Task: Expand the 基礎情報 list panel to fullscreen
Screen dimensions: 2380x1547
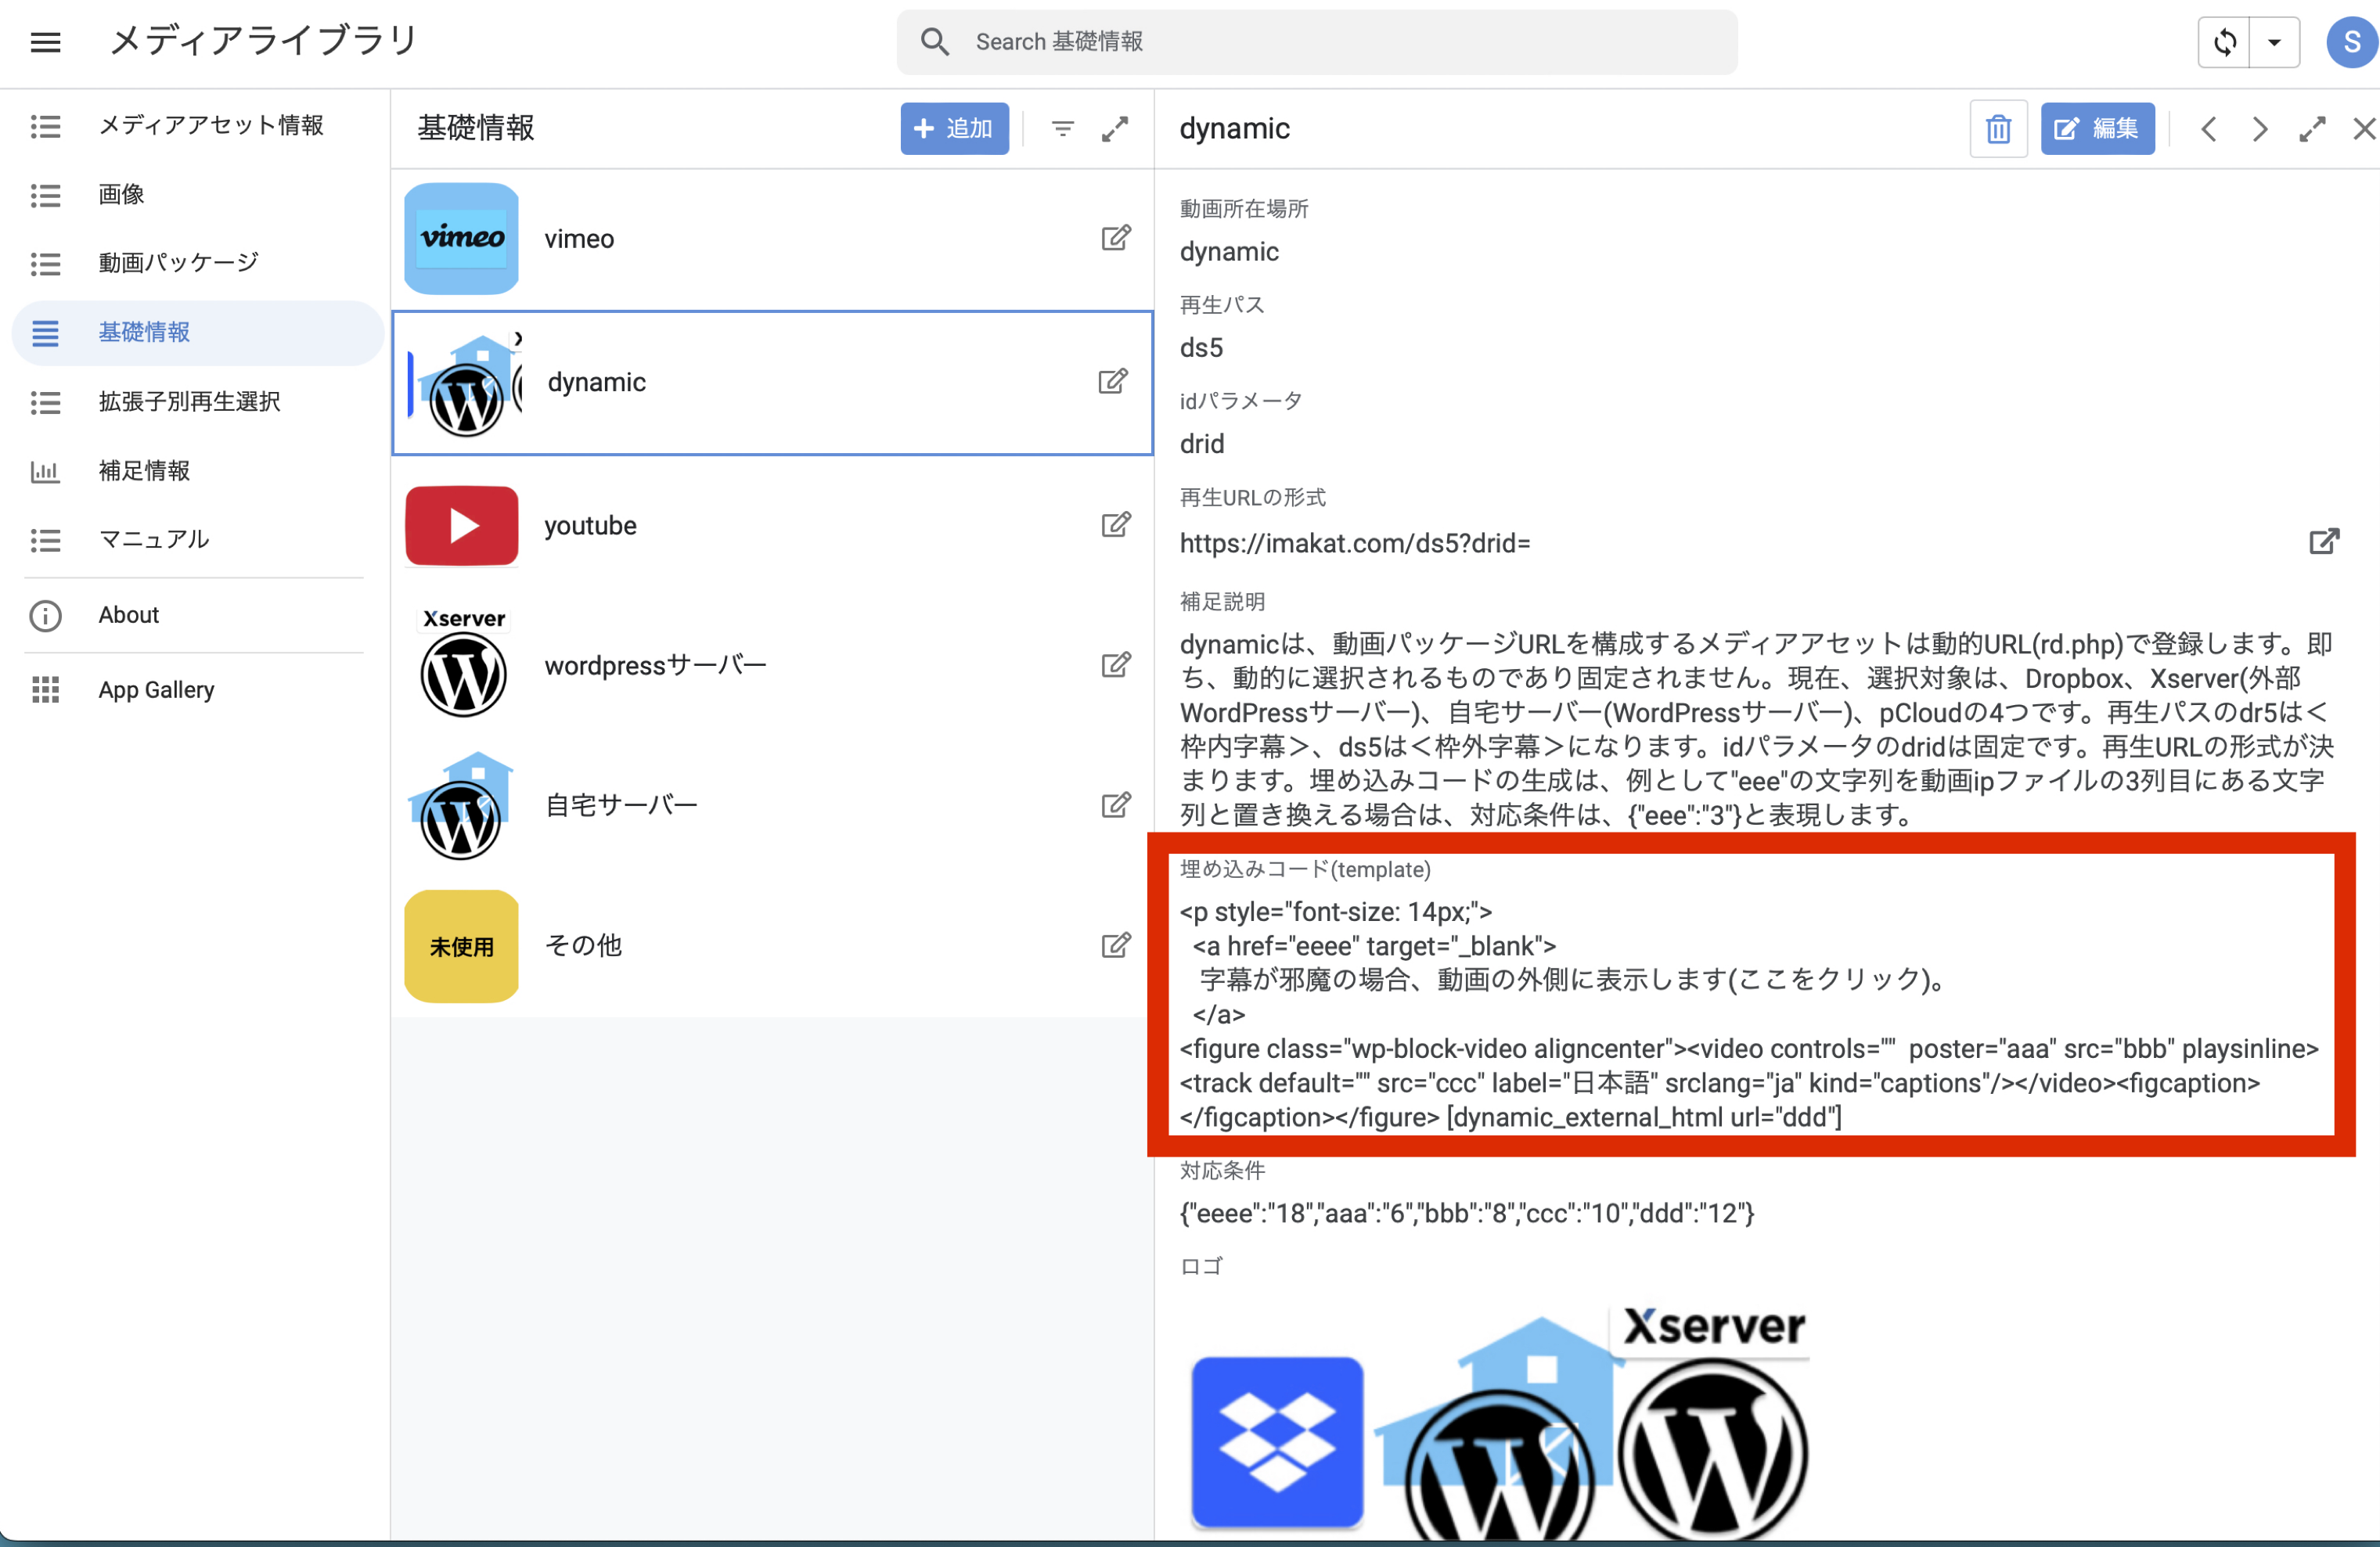Action: point(1115,129)
